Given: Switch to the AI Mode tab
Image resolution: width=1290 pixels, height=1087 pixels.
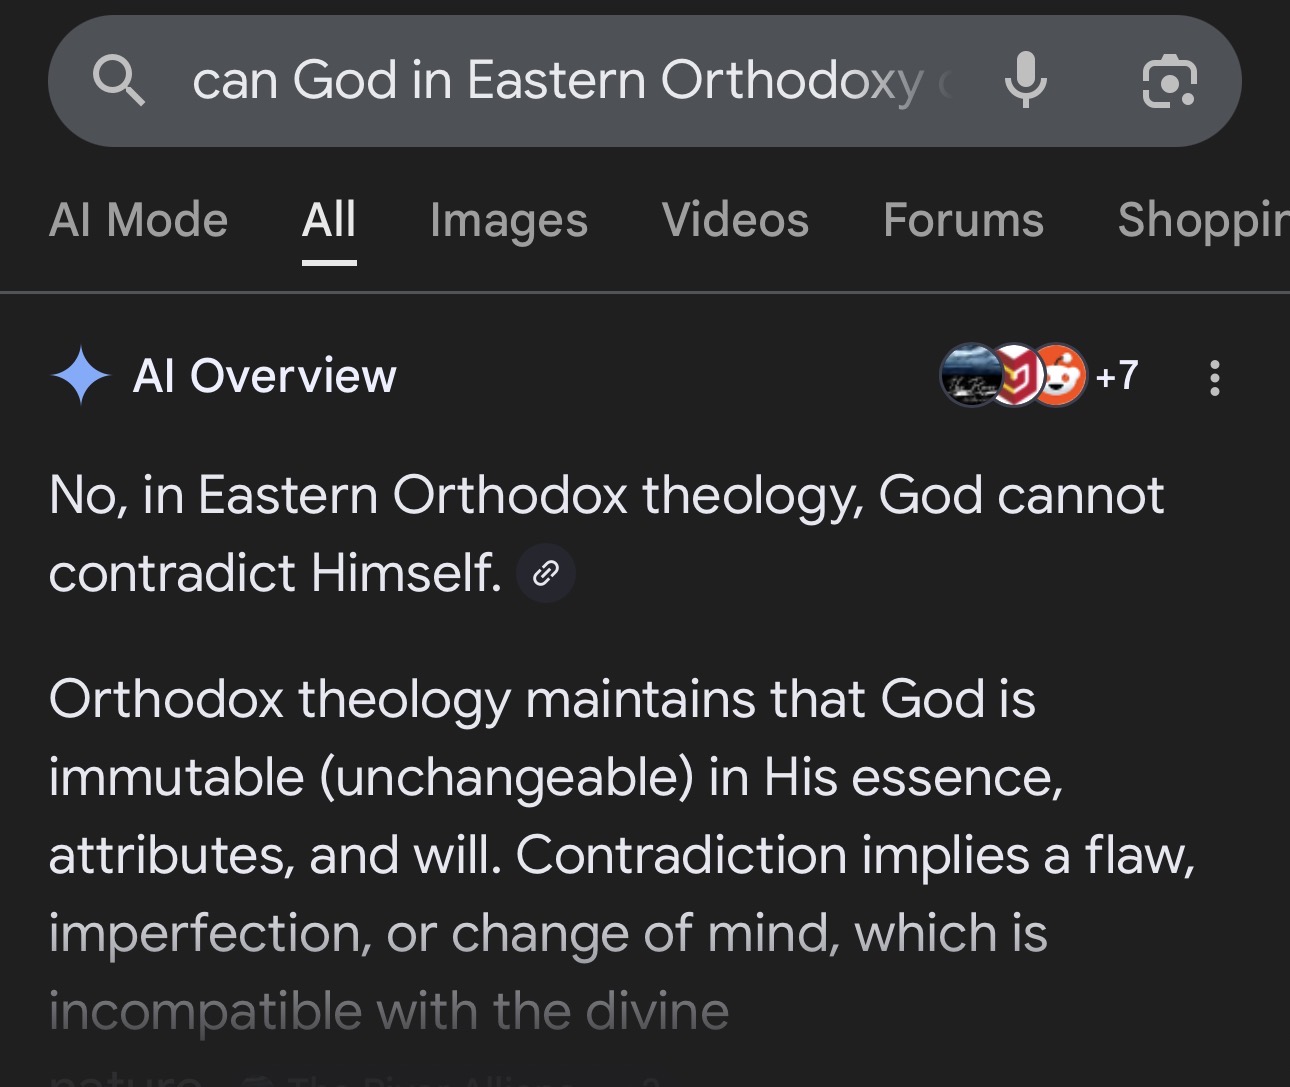Looking at the screenshot, I should [139, 220].
